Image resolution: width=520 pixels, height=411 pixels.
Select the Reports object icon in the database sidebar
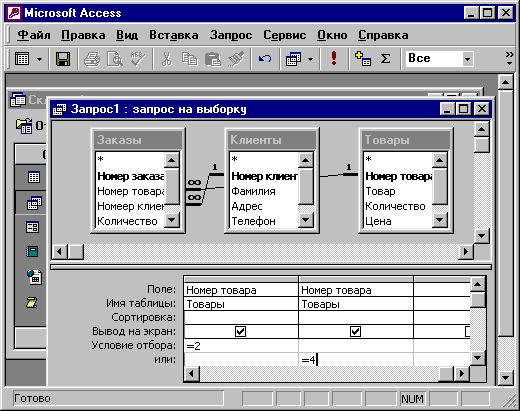(x=32, y=251)
